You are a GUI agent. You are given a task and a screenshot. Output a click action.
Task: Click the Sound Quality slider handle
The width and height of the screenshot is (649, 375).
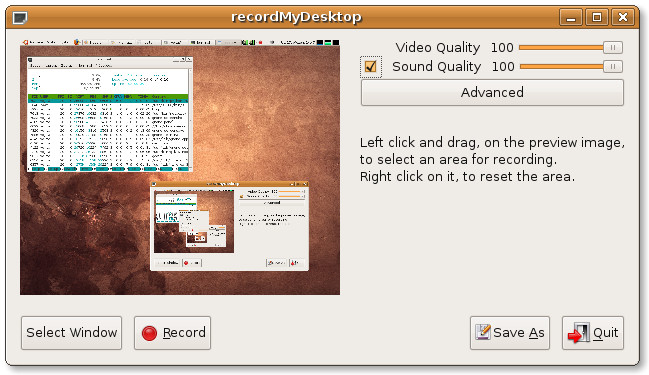pos(613,67)
